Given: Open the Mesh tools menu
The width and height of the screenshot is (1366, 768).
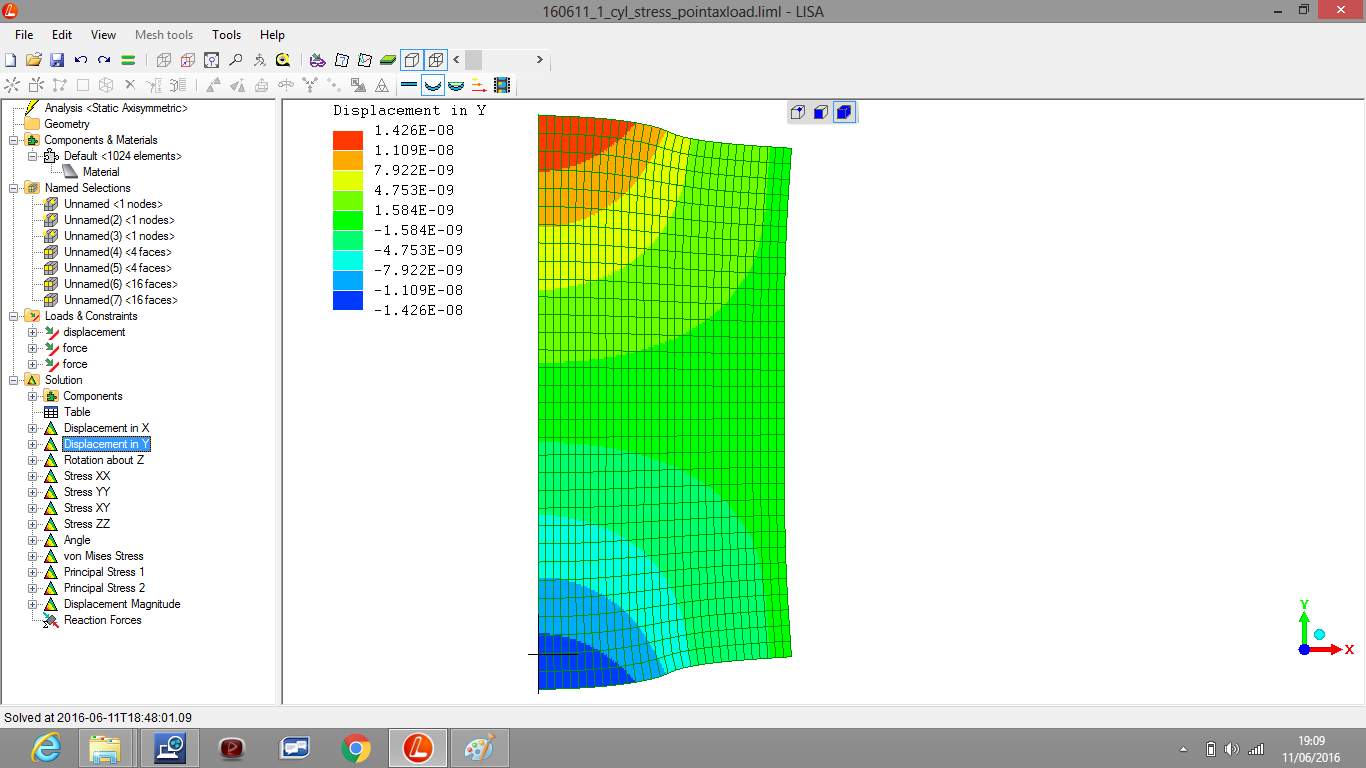Looking at the screenshot, I should click(x=164, y=35).
